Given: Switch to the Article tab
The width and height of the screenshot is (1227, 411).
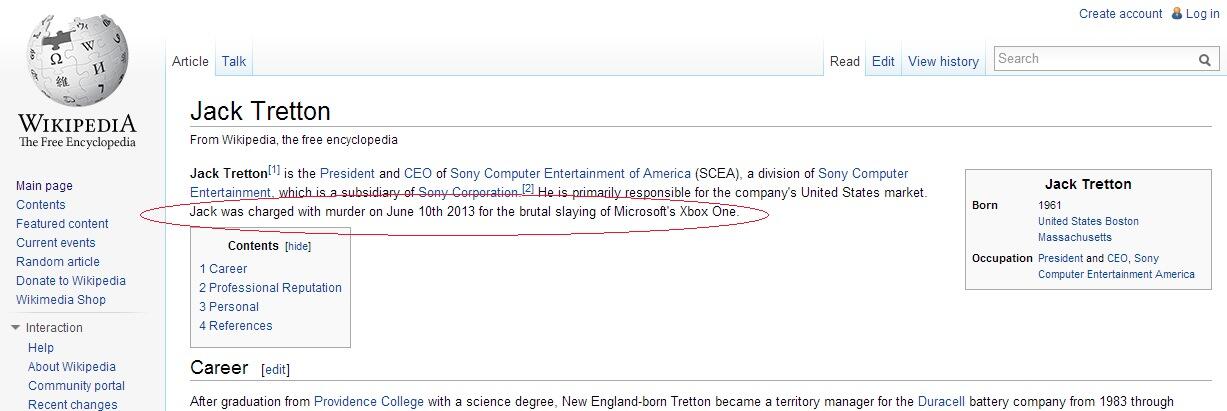Looking at the screenshot, I should 190,61.
